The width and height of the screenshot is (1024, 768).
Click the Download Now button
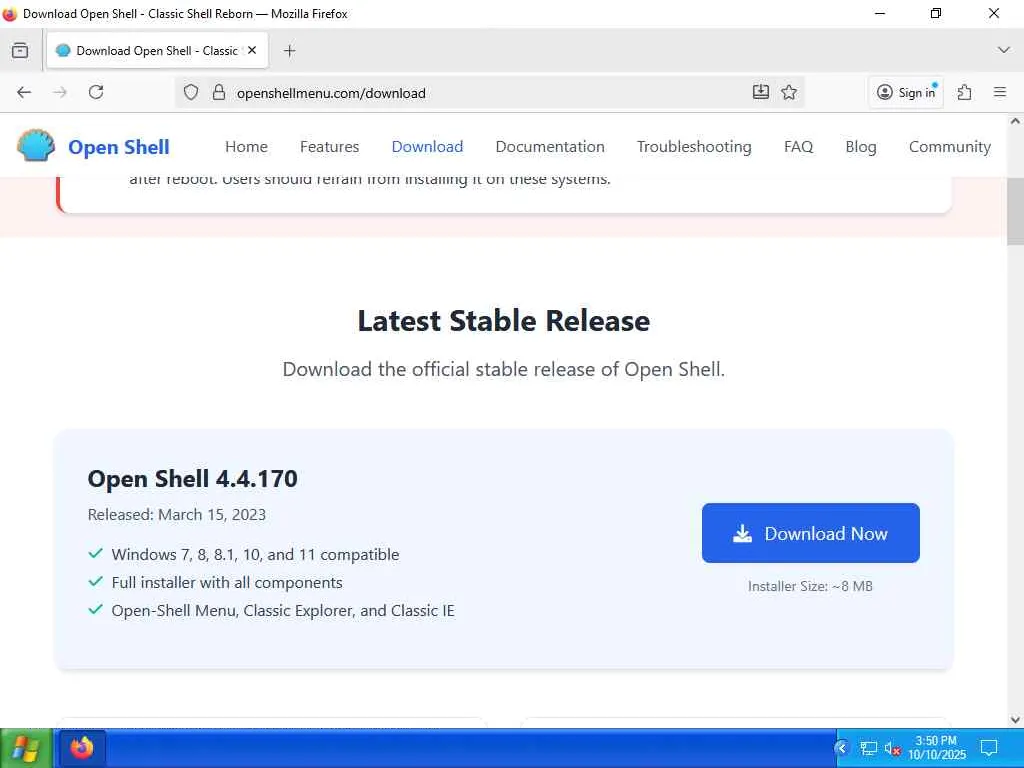click(x=810, y=533)
